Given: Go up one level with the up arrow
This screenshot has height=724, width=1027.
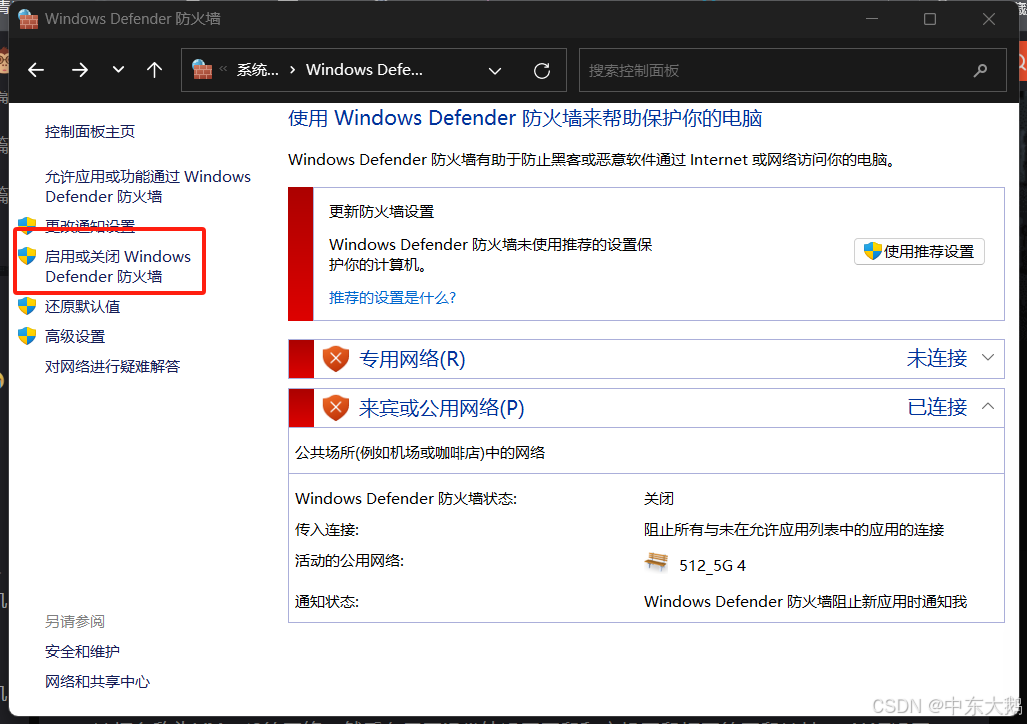Looking at the screenshot, I should [155, 69].
